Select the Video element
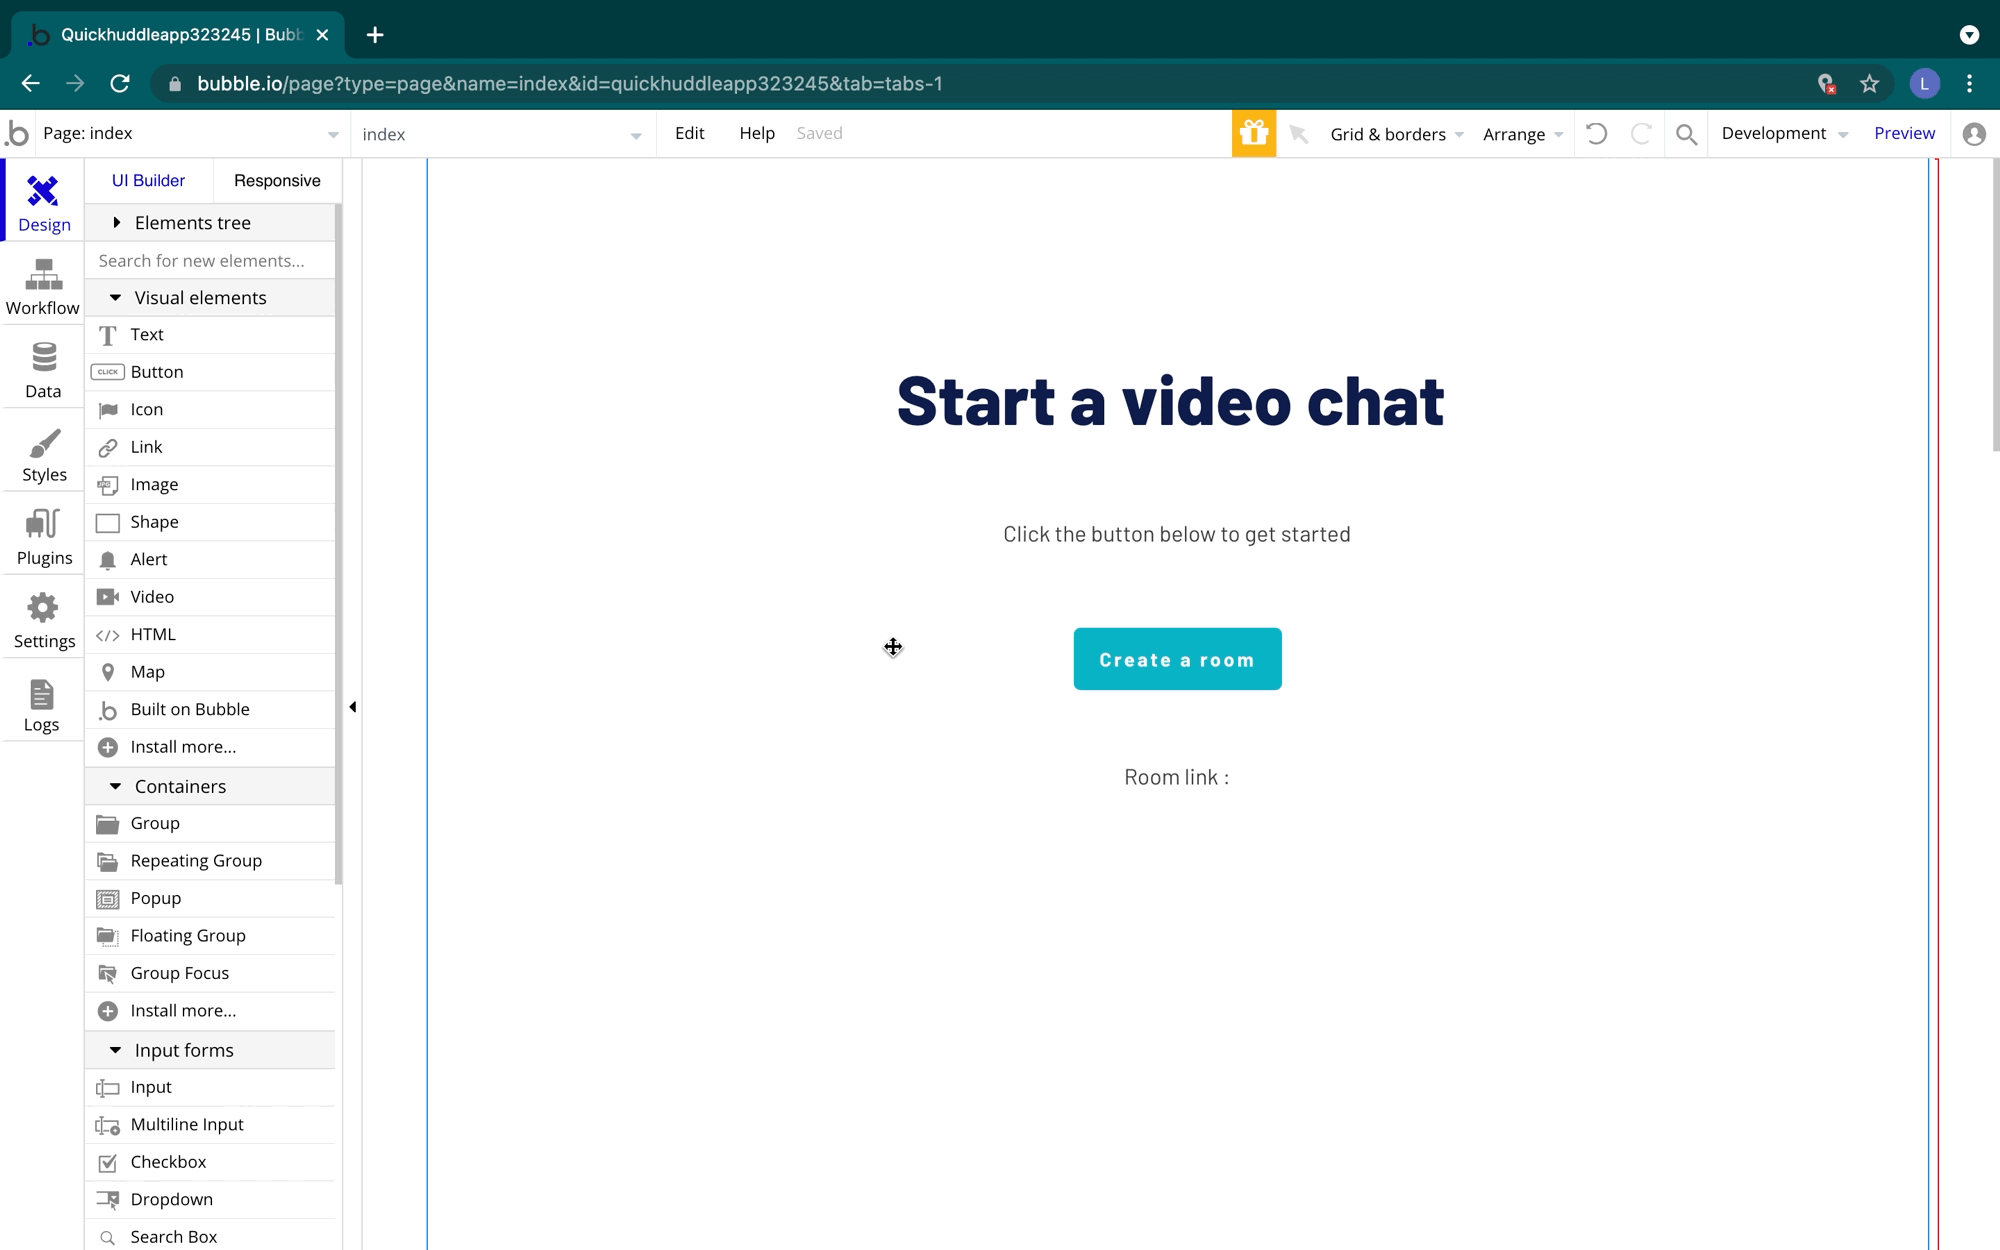 click(210, 597)
